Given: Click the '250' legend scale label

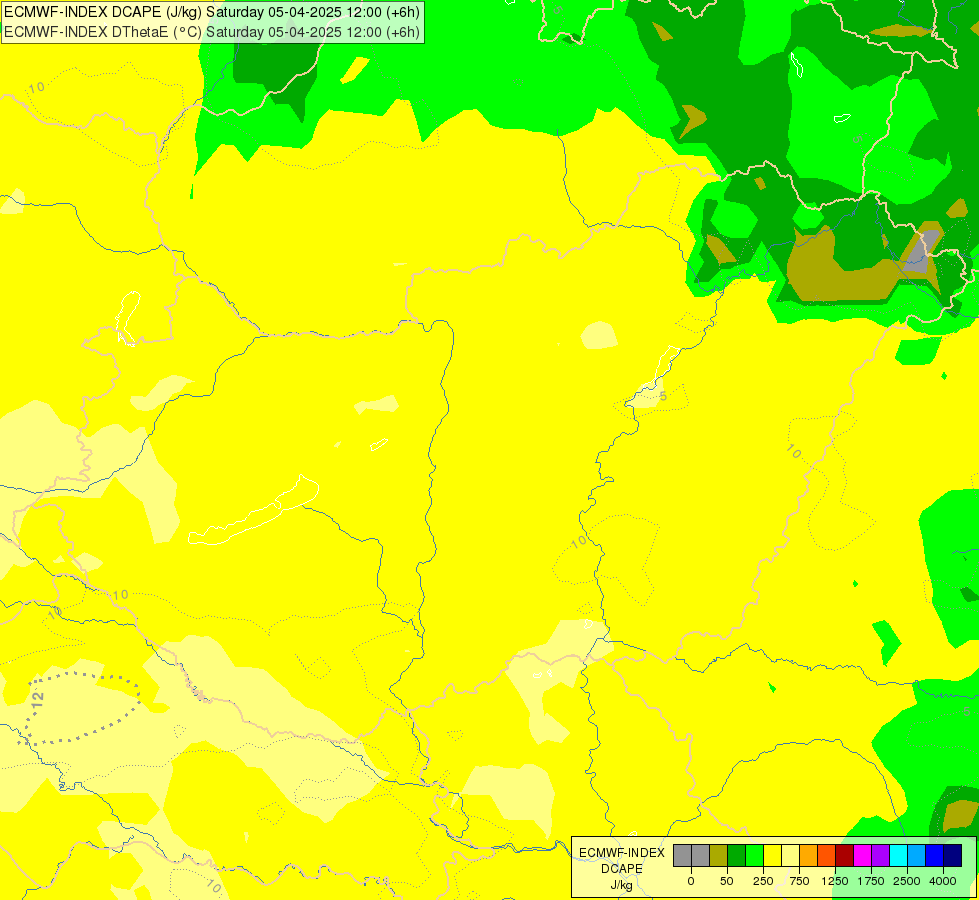Looking at the screenshot, I should (763, 881).
